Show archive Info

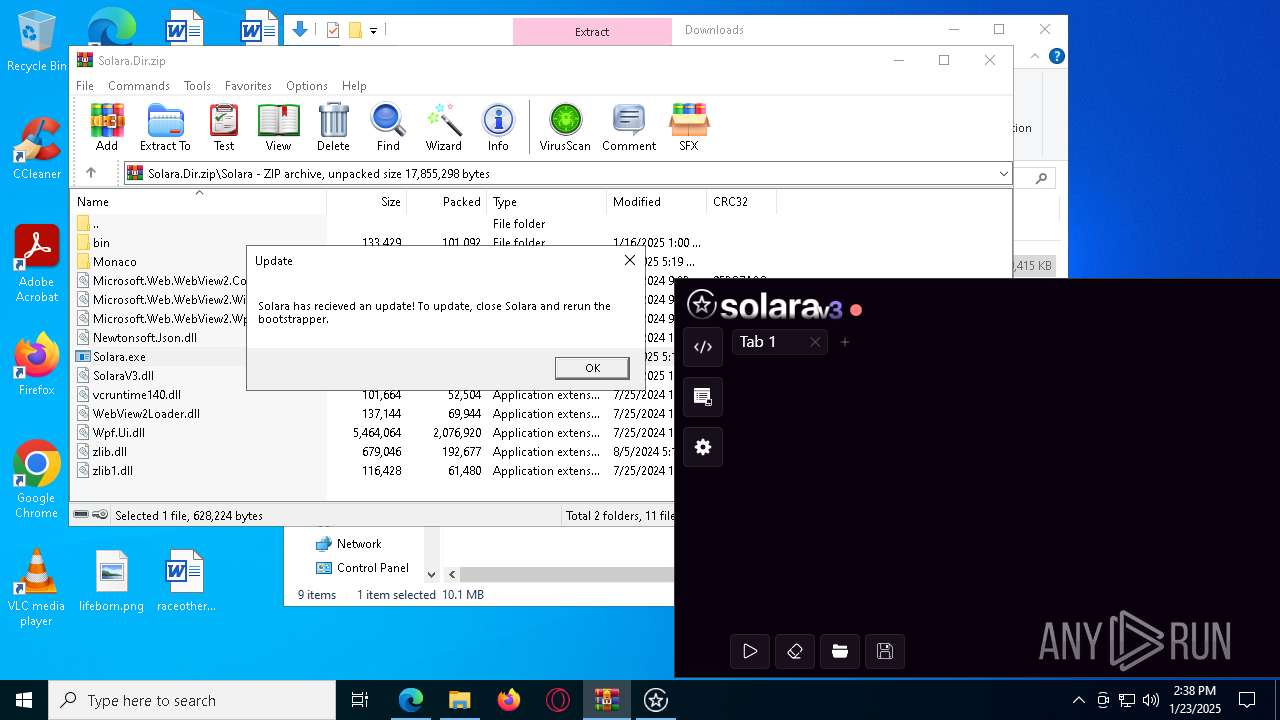pos(498,127)
